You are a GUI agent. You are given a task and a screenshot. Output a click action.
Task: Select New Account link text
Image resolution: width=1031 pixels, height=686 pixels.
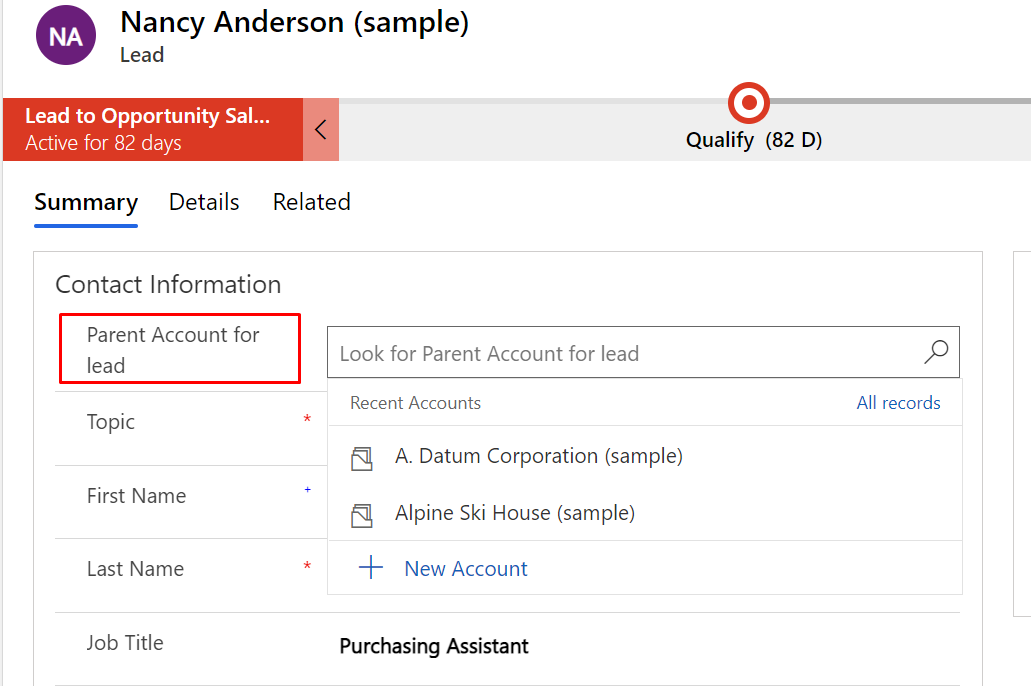point(466,569)
